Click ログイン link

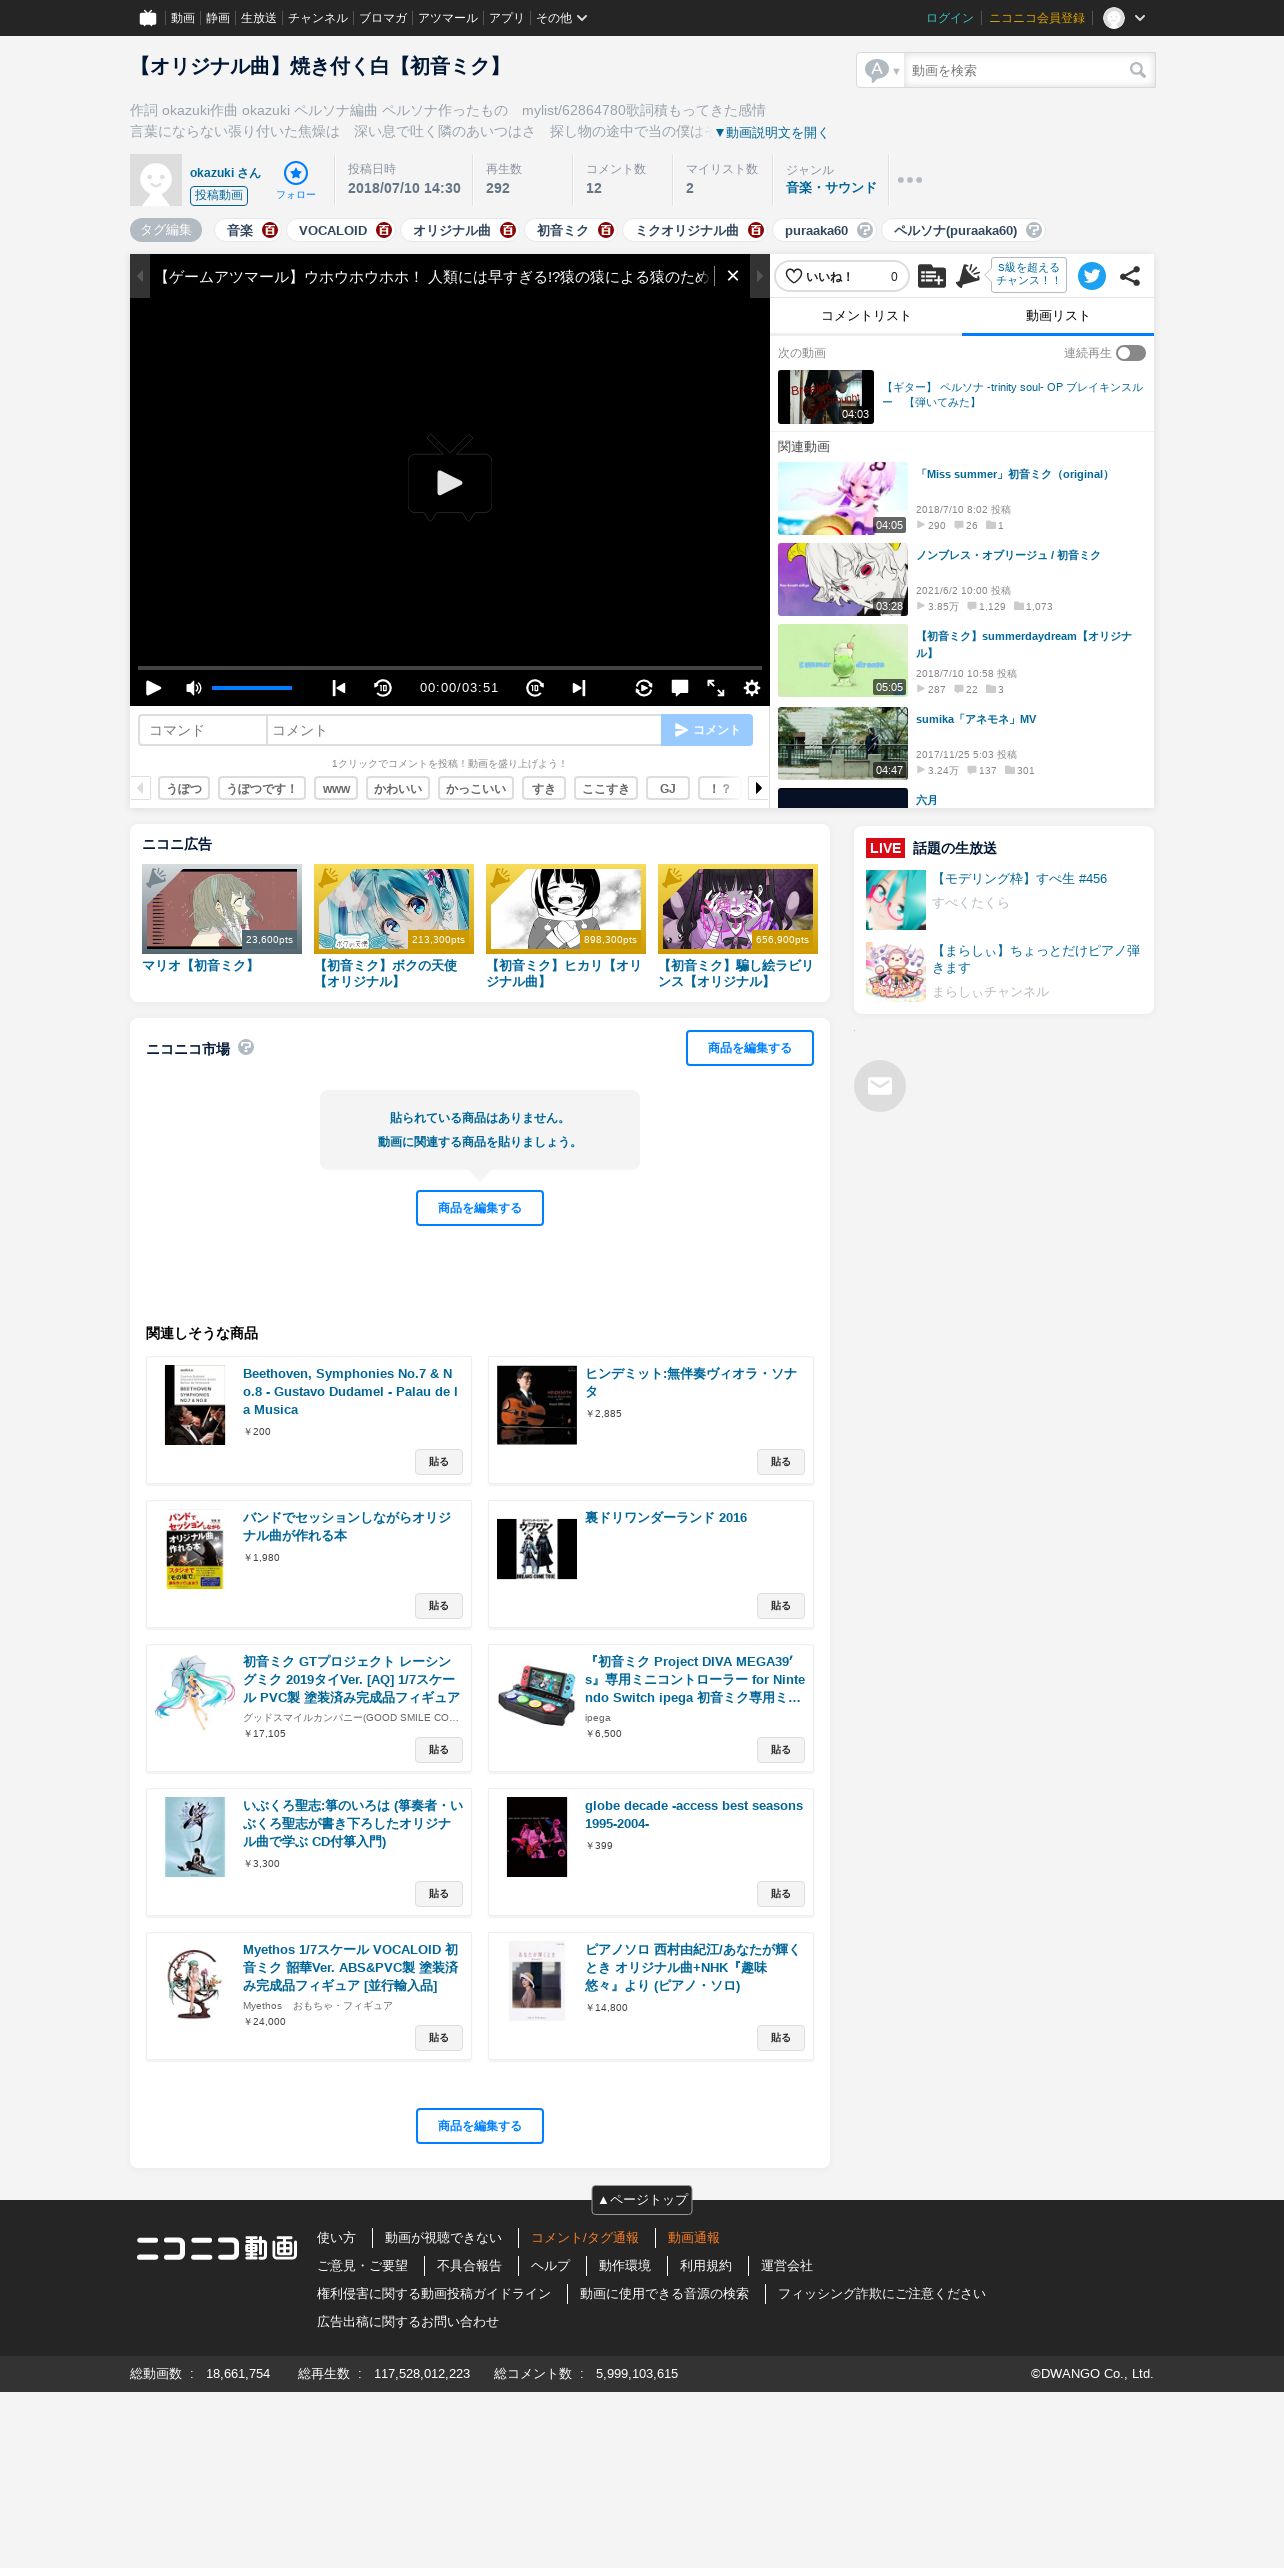coord(949,18)
